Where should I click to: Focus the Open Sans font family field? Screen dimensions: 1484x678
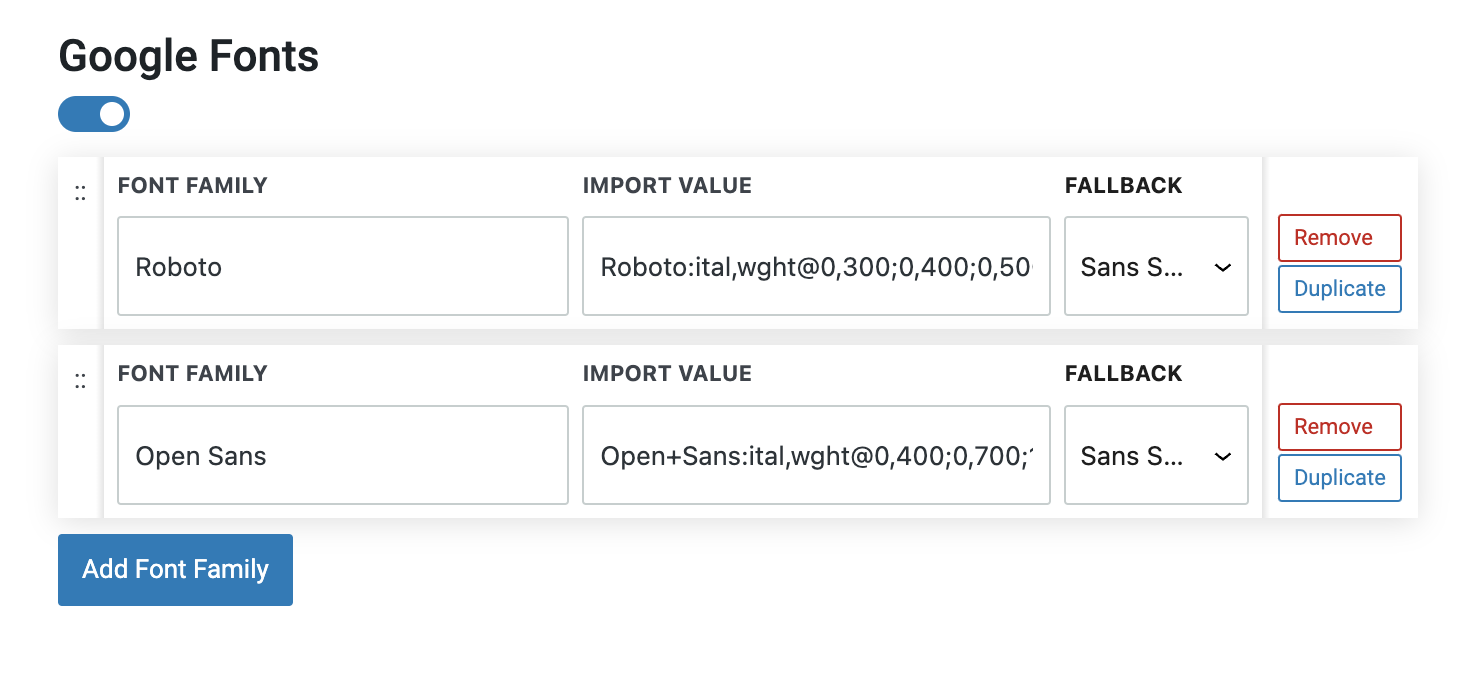pyautogui.click(x=342, y=455)
